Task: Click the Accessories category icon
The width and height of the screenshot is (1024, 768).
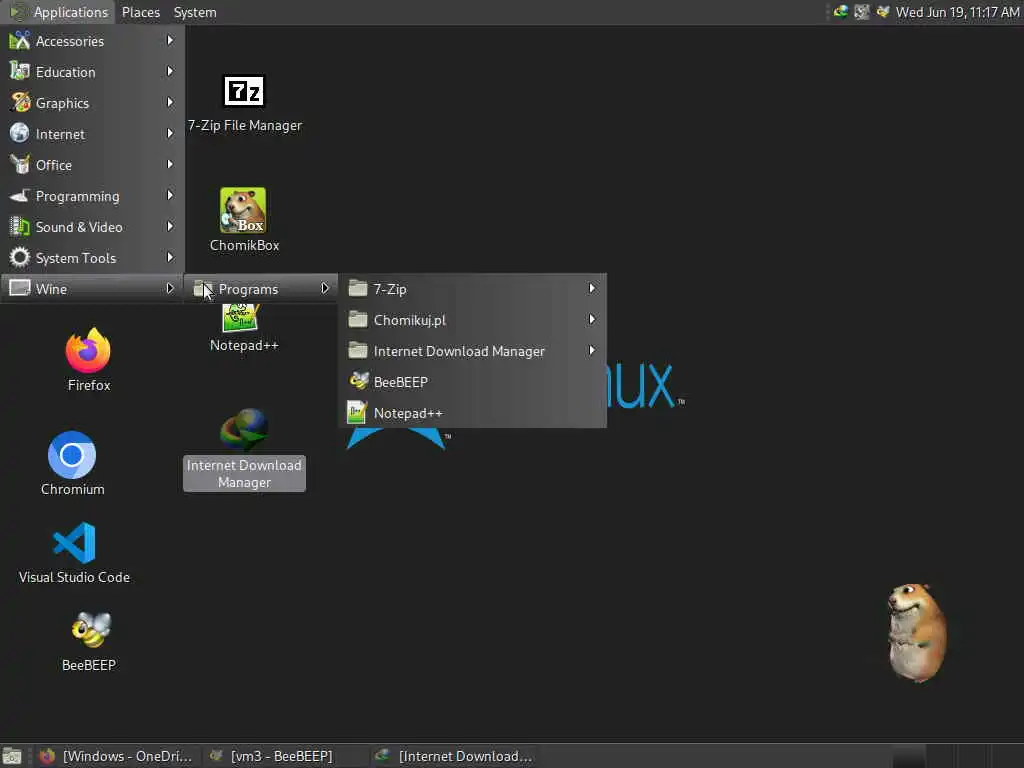Action: (x=20, y=40)
